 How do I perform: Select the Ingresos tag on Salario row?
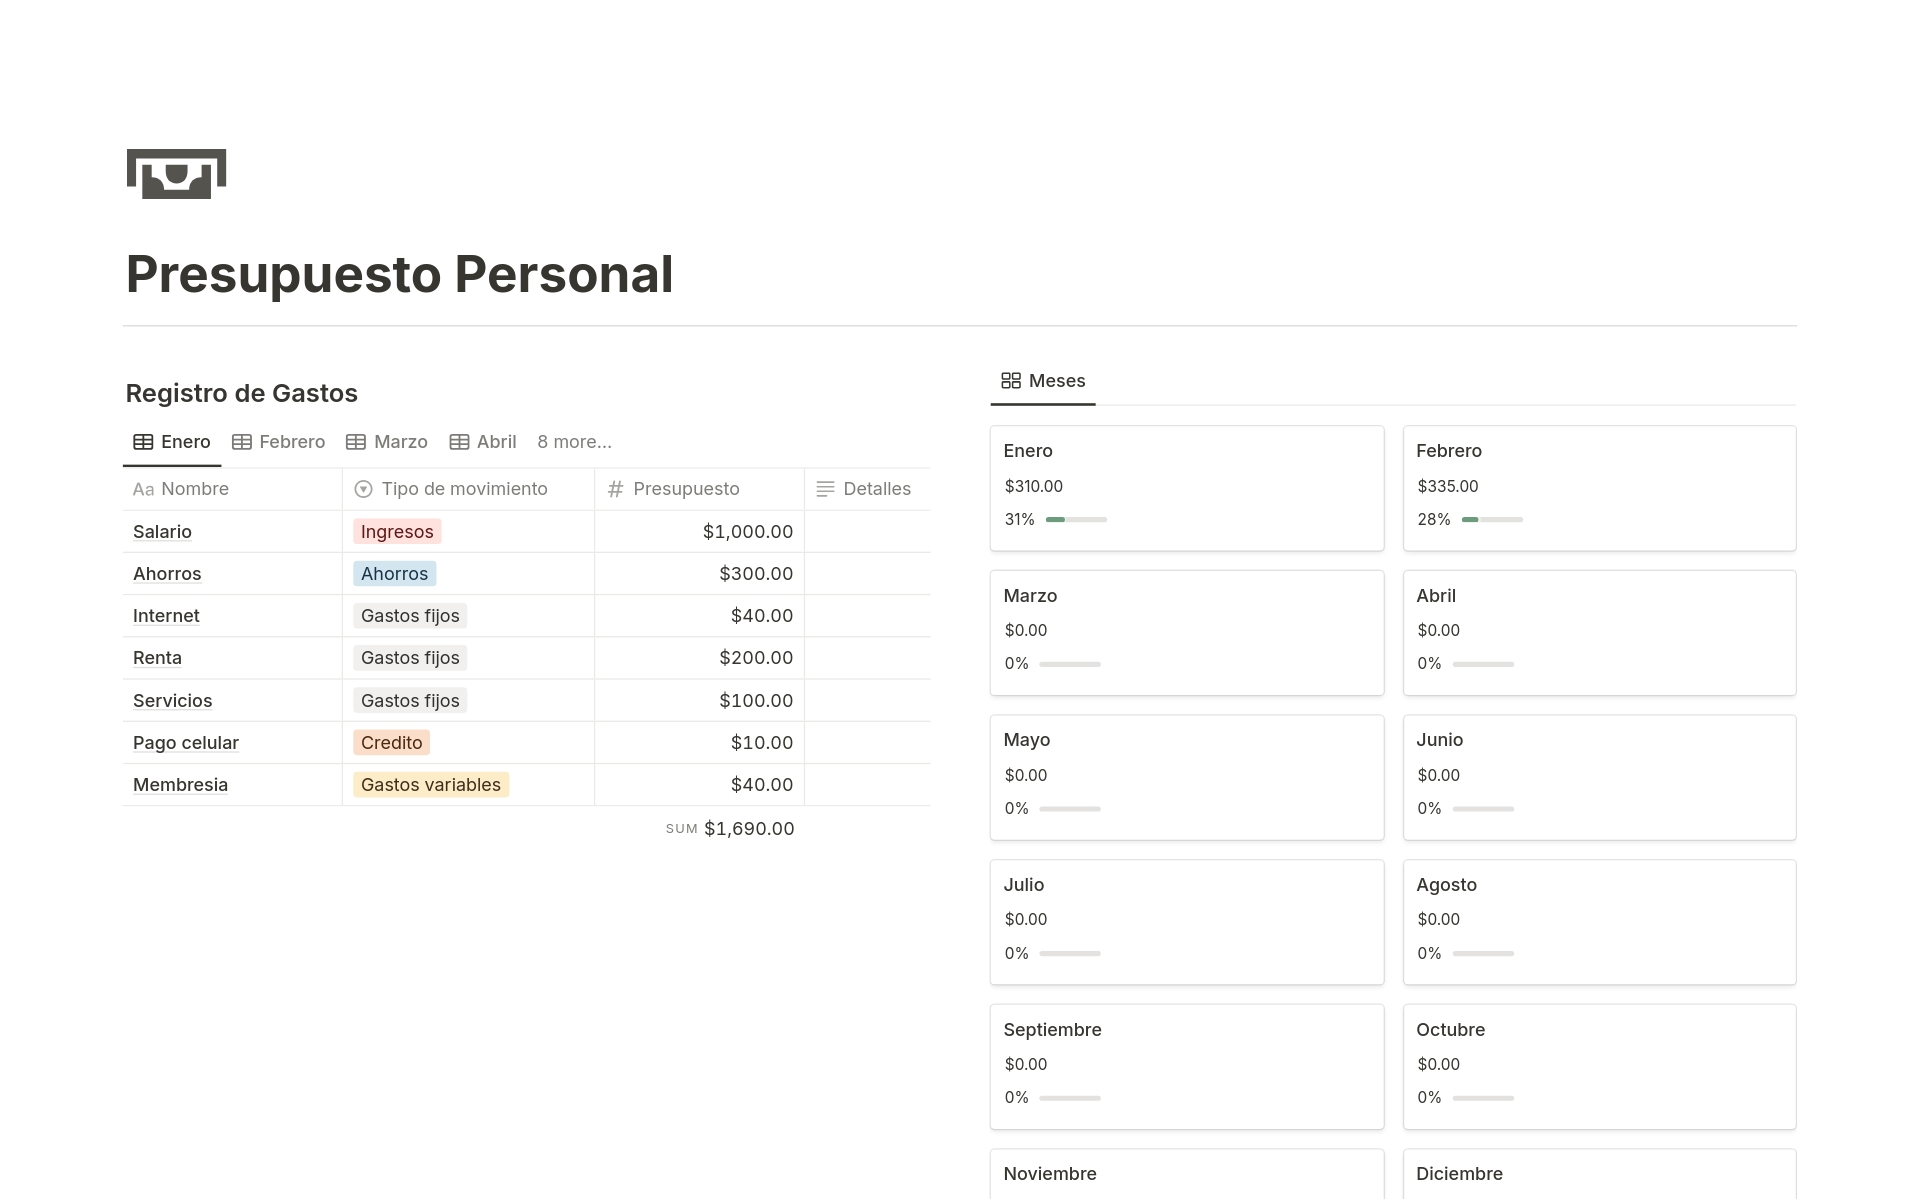[396, 531]
